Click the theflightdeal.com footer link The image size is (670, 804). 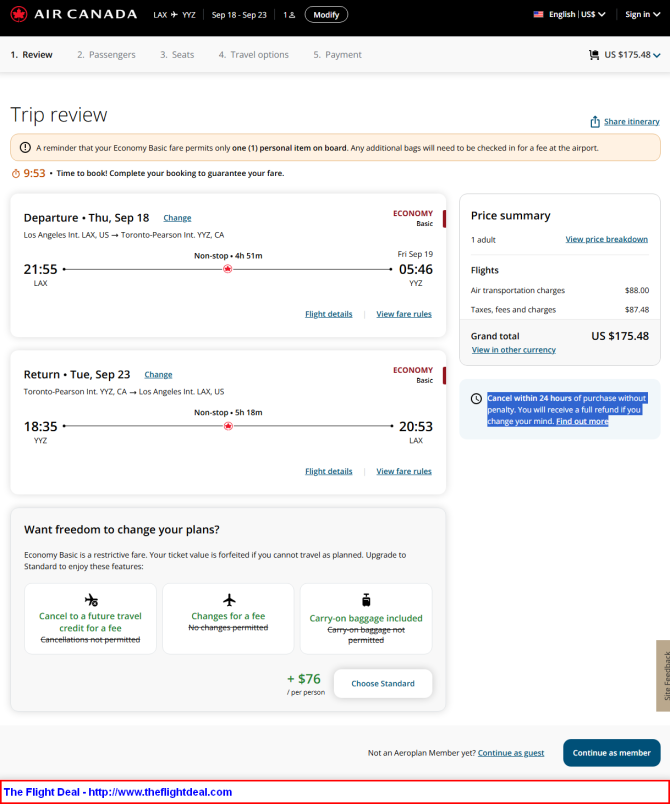click(x=160, y=792)
